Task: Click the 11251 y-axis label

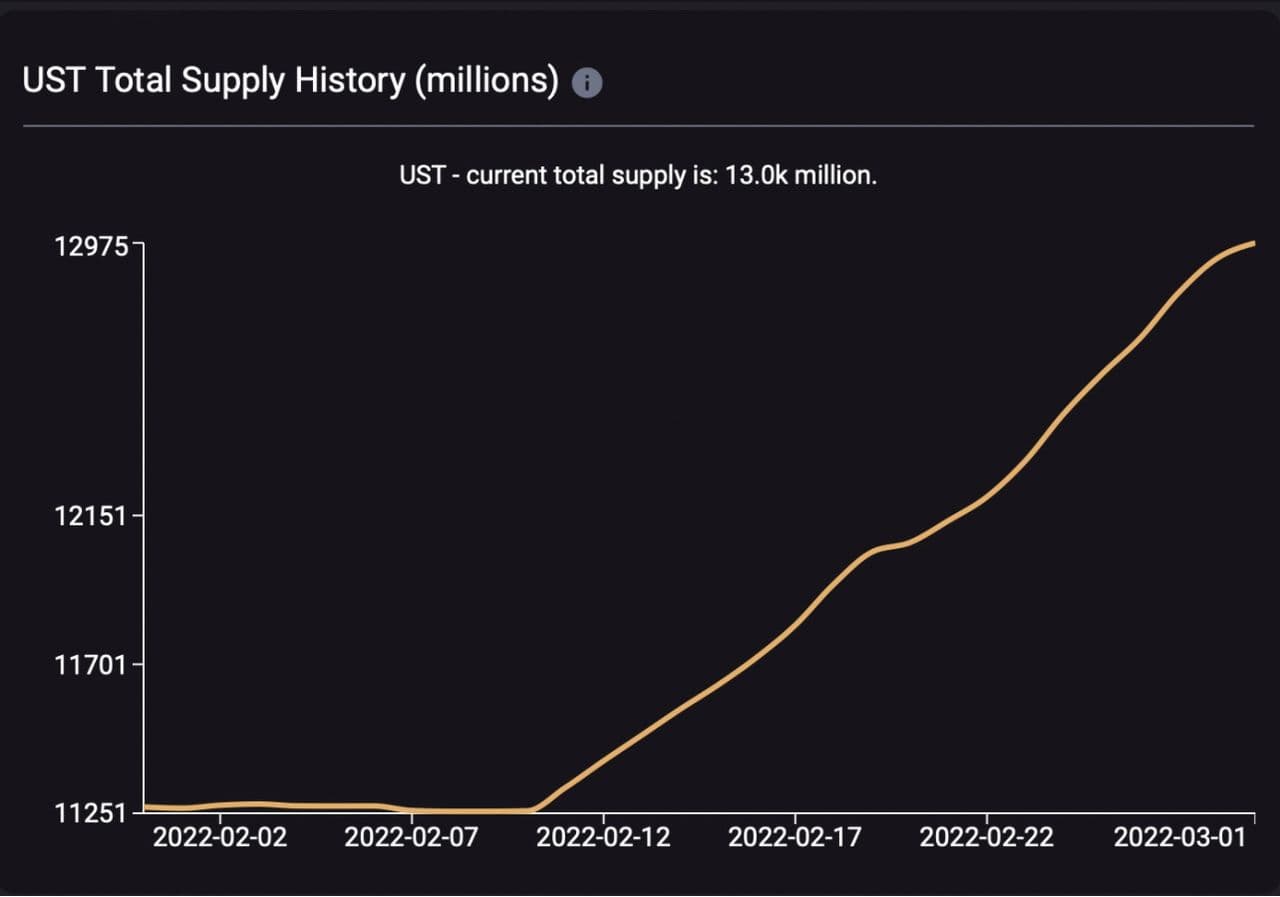Action: coord(94,812)
